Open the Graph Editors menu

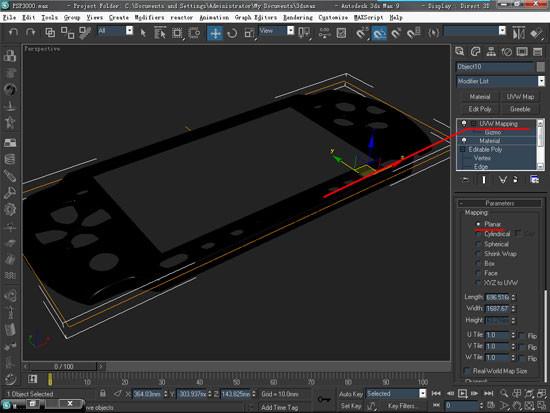256,18
